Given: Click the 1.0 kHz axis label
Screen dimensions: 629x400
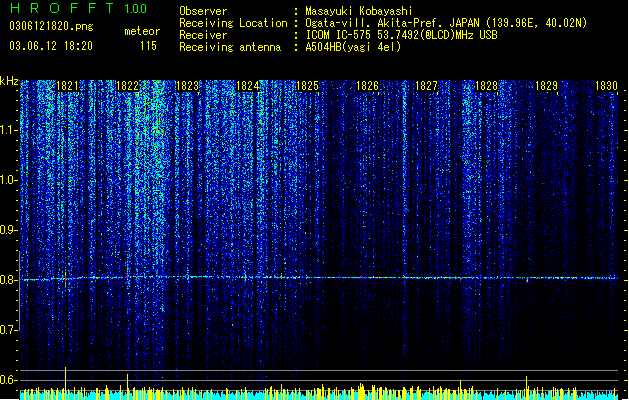Looking at the screenshot, I should tap(8, 180).
